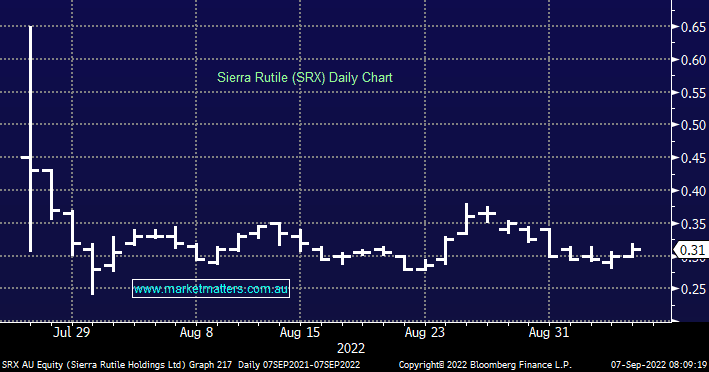Image resolution: width=709 pixels, height=372 pixels.
Task: Click the 0.55 price axis label
Action: [x=694, y=93]
